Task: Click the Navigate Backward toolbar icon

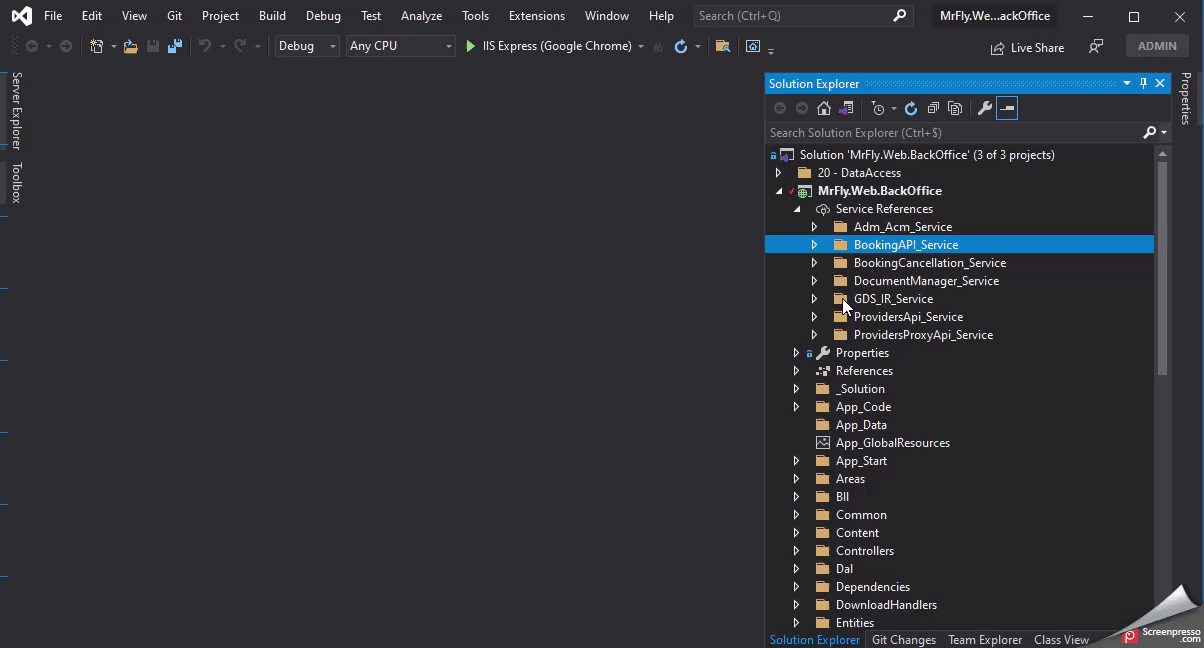Action: coord(31,46)
